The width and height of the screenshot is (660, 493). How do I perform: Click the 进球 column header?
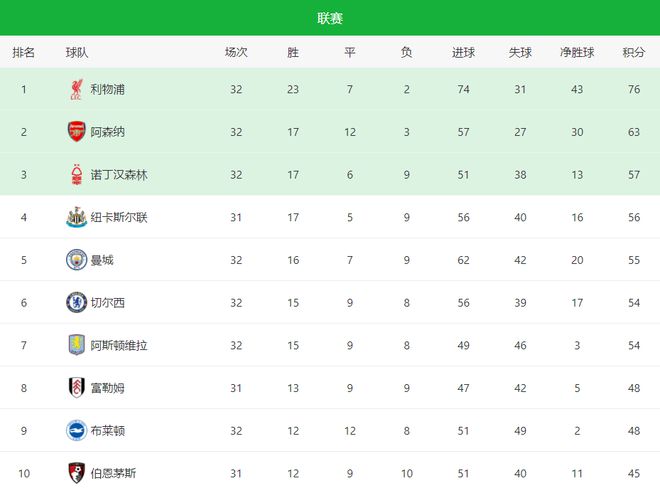tap(463, 53)
